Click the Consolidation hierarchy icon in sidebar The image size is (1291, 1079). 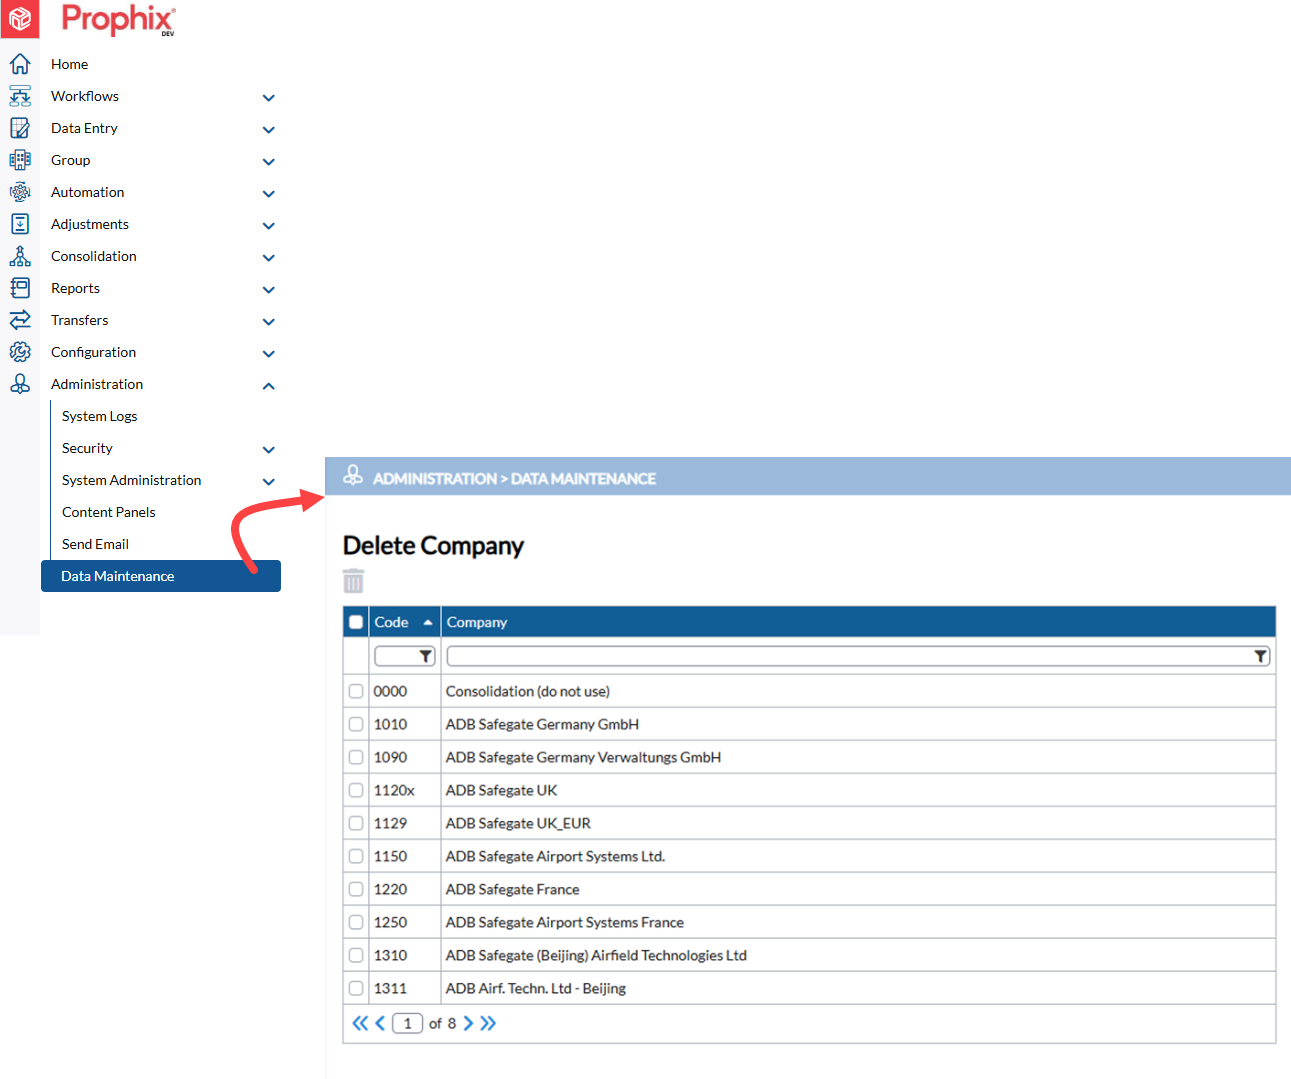[x=20, y=256]
